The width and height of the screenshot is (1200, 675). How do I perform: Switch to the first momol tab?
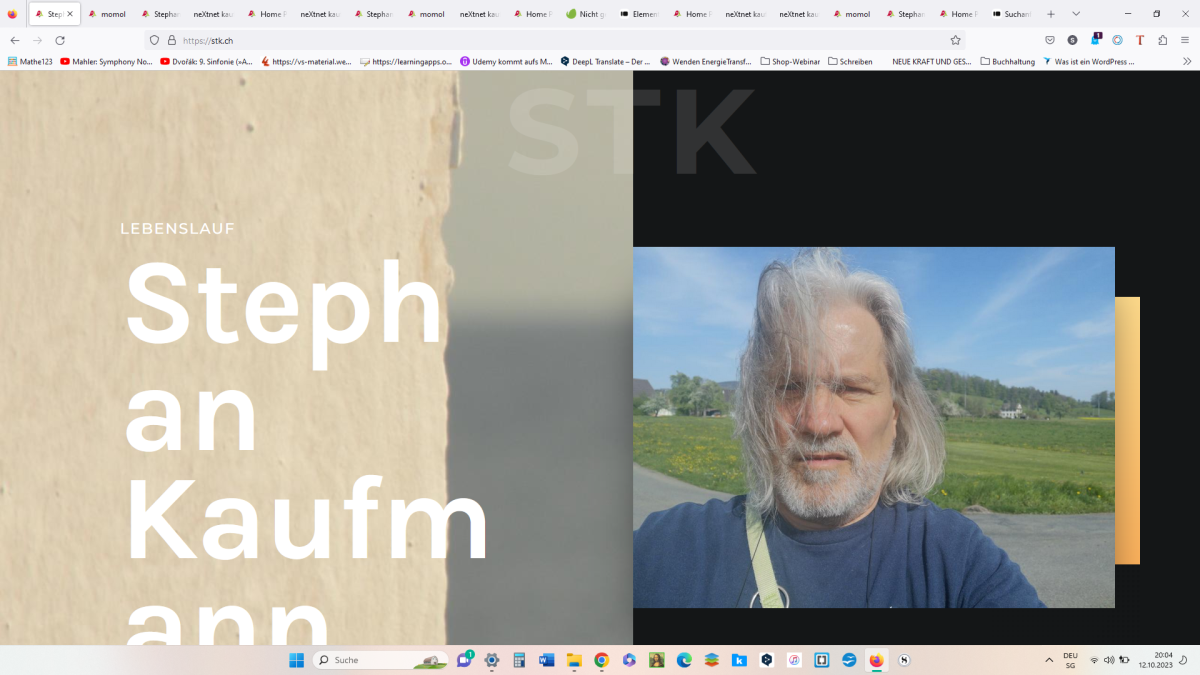point(107,14)
